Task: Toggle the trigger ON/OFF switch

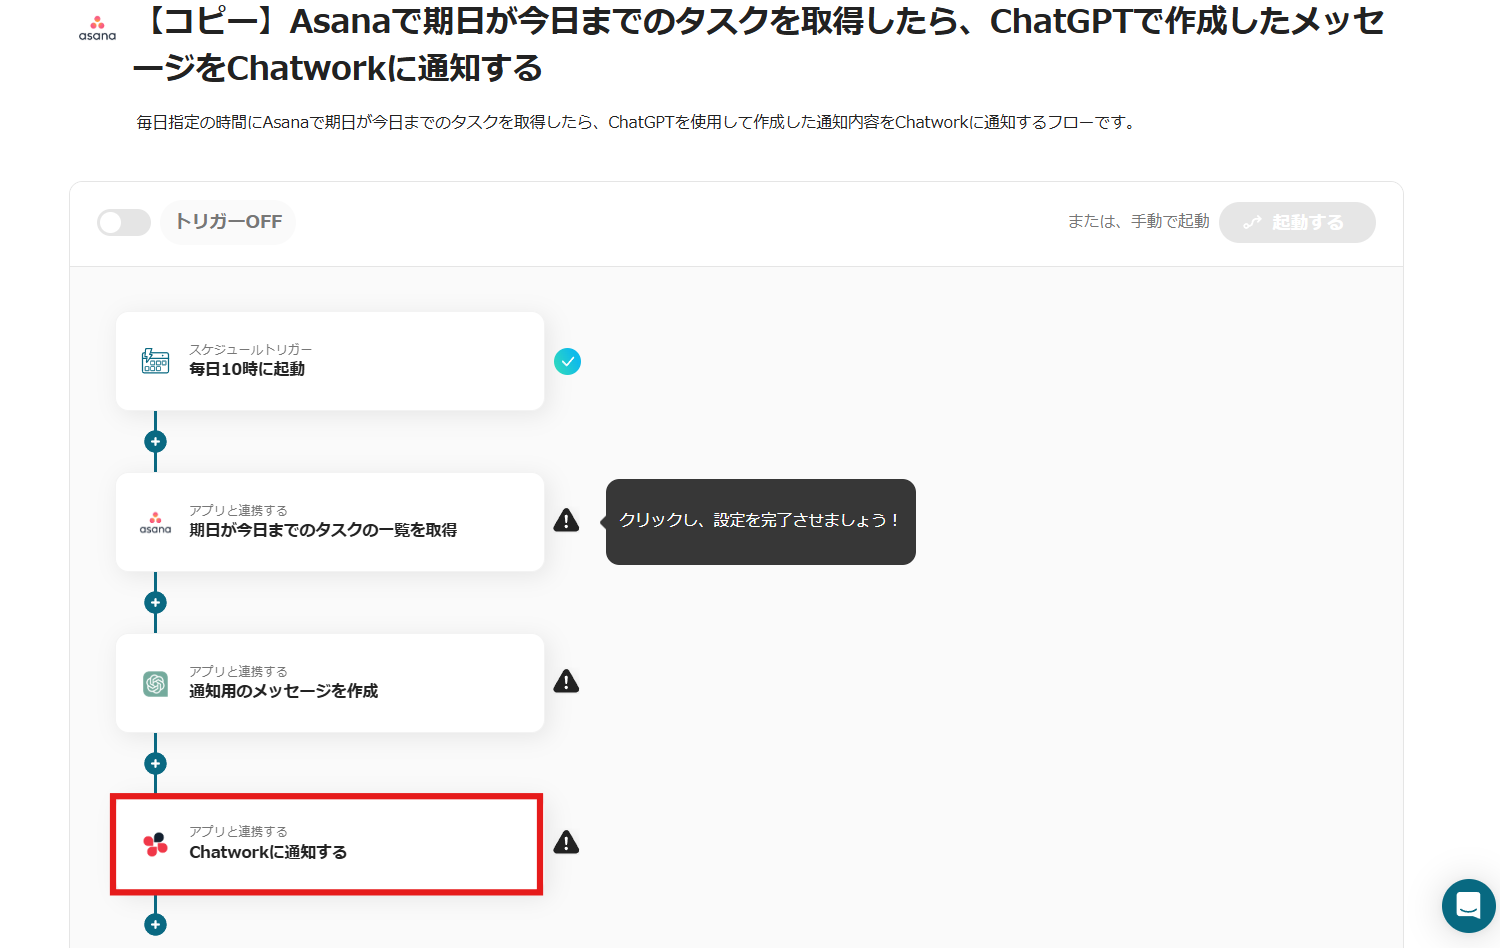Action: point(124,222)
